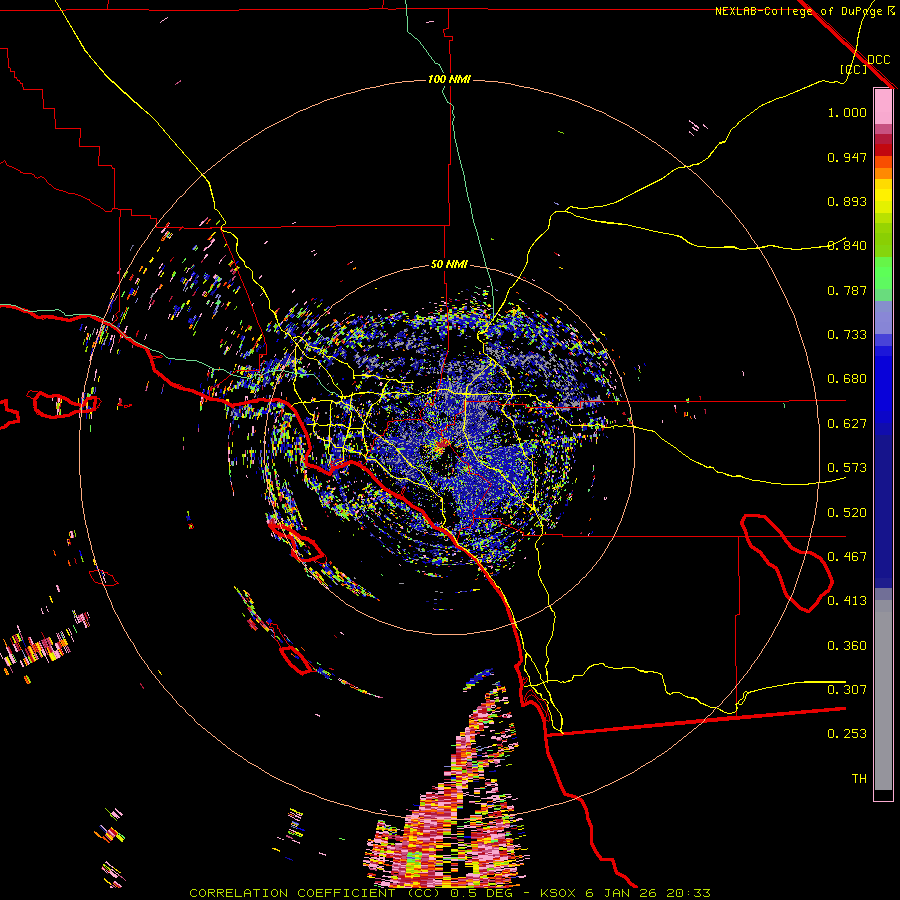The image size is (900, 900).
Task: Click the 0.733 legend value
Action: [847, 335]
